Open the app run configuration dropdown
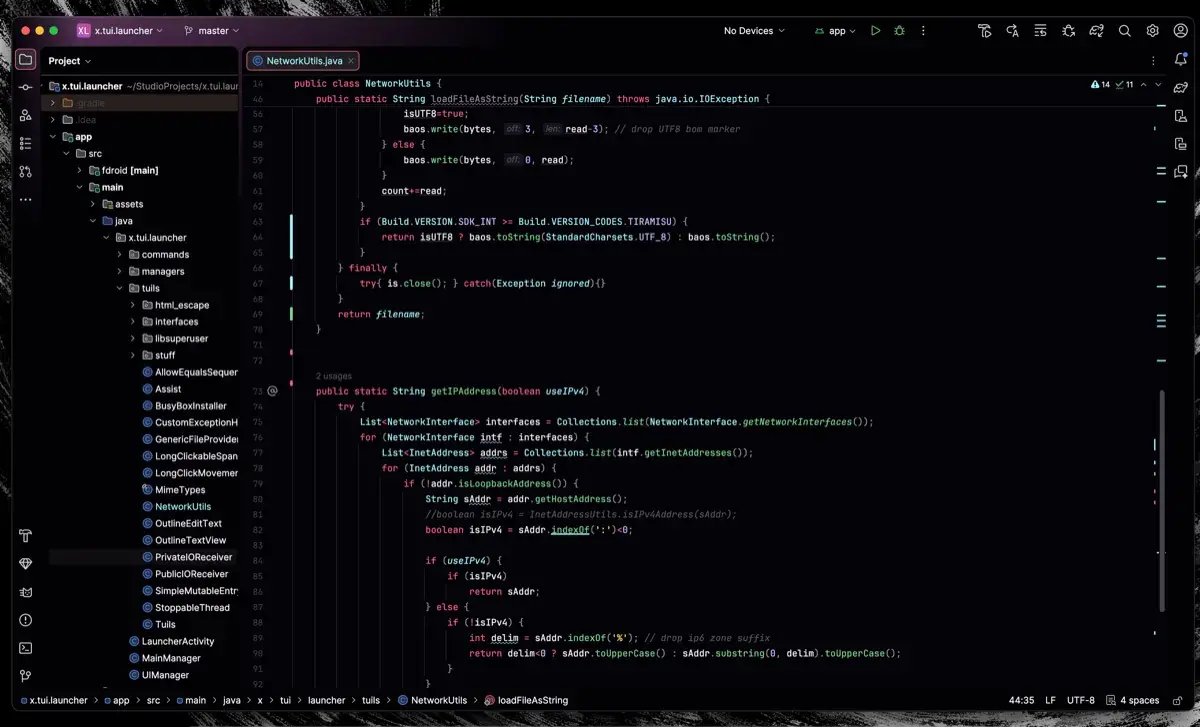The width and height of the screenshot is (1200, 727). pyautogui.click(x=835, y=31)
